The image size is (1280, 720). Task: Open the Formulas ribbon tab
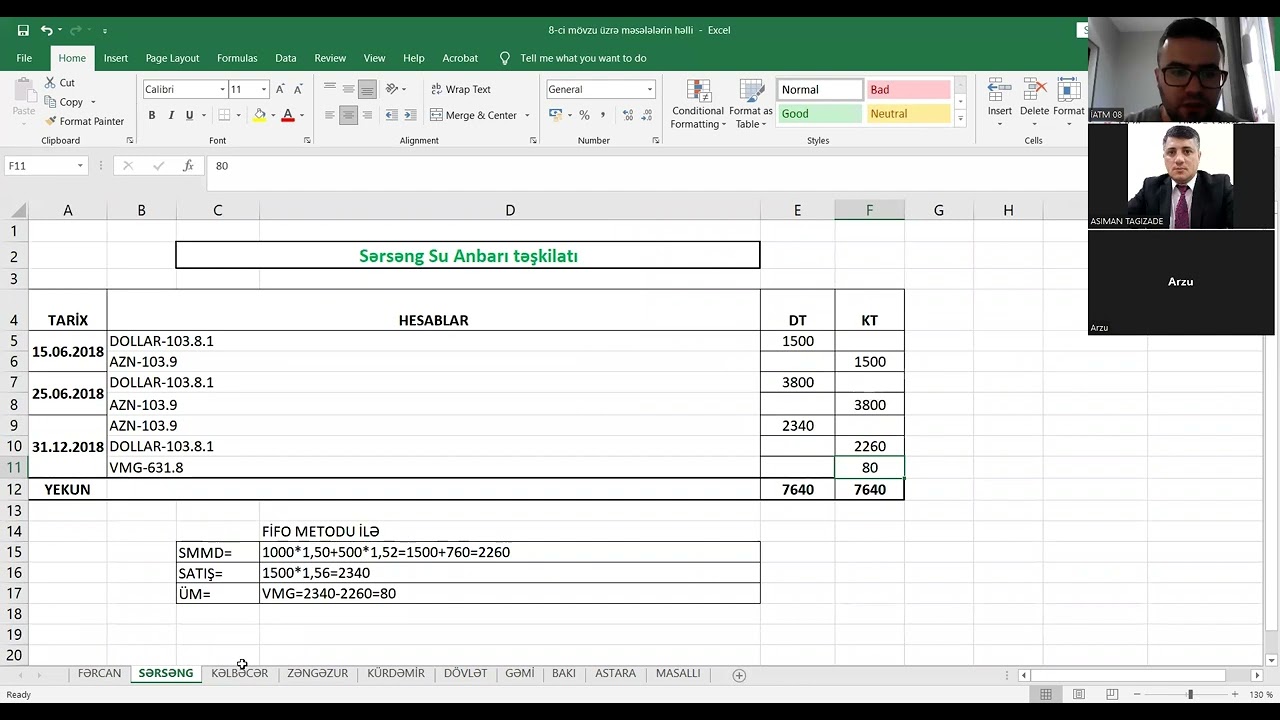coord(237,58)
